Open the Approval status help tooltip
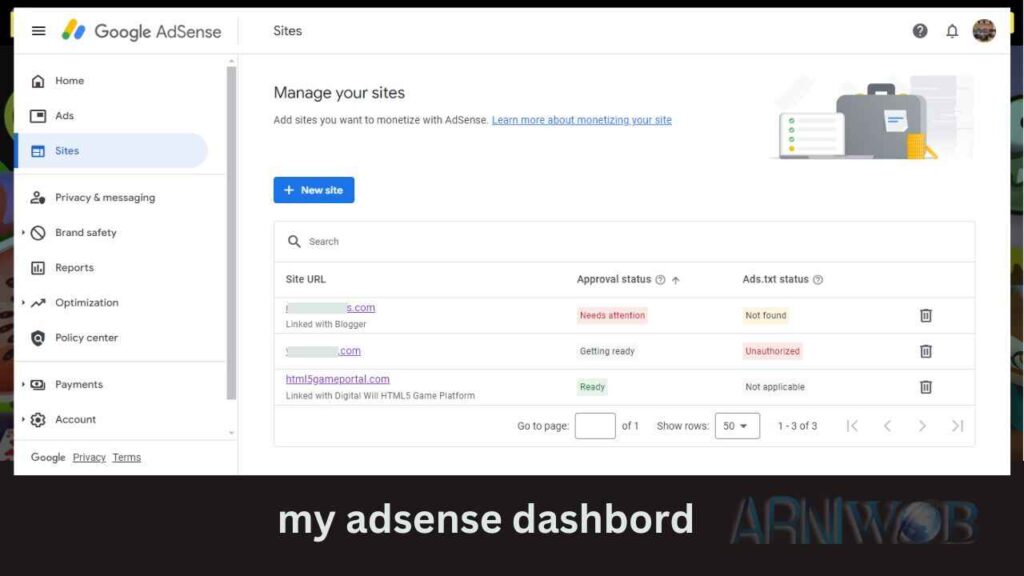Image resolution: width=1024 pixels, height=576 pixels. [659, 279]
